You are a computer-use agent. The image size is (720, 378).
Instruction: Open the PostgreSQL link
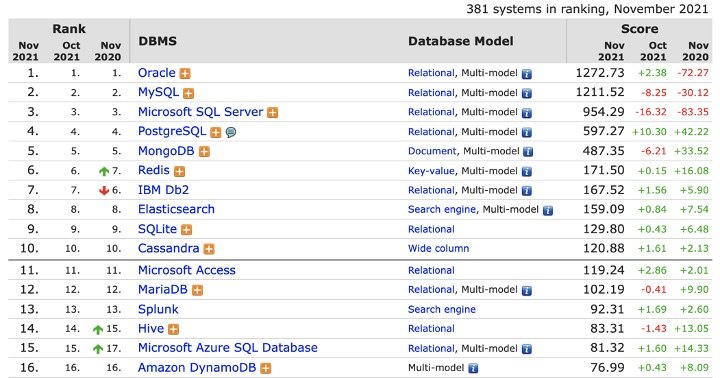(x=172, y=131)
